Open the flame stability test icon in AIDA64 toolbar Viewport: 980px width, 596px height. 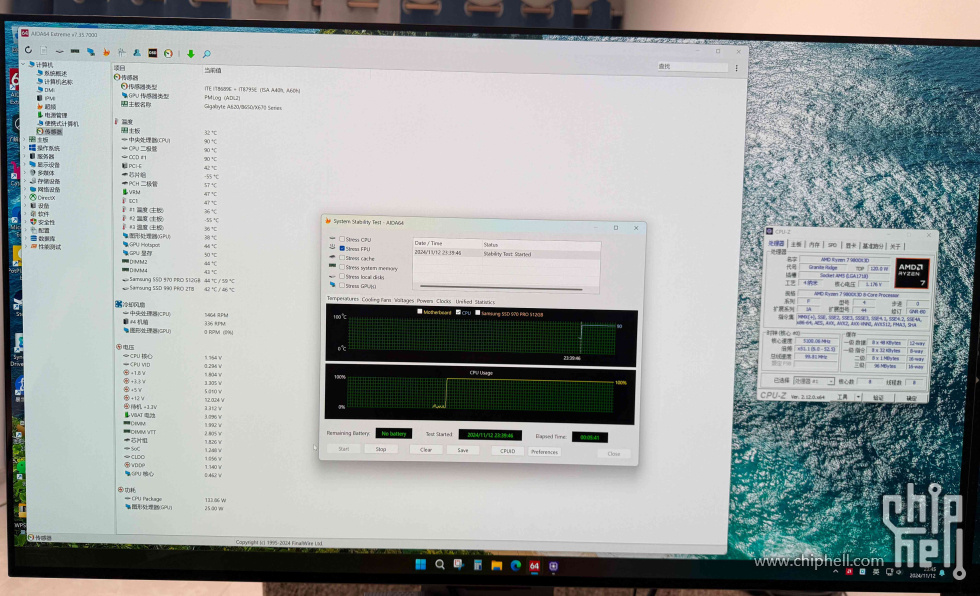(x=106, y=52)
